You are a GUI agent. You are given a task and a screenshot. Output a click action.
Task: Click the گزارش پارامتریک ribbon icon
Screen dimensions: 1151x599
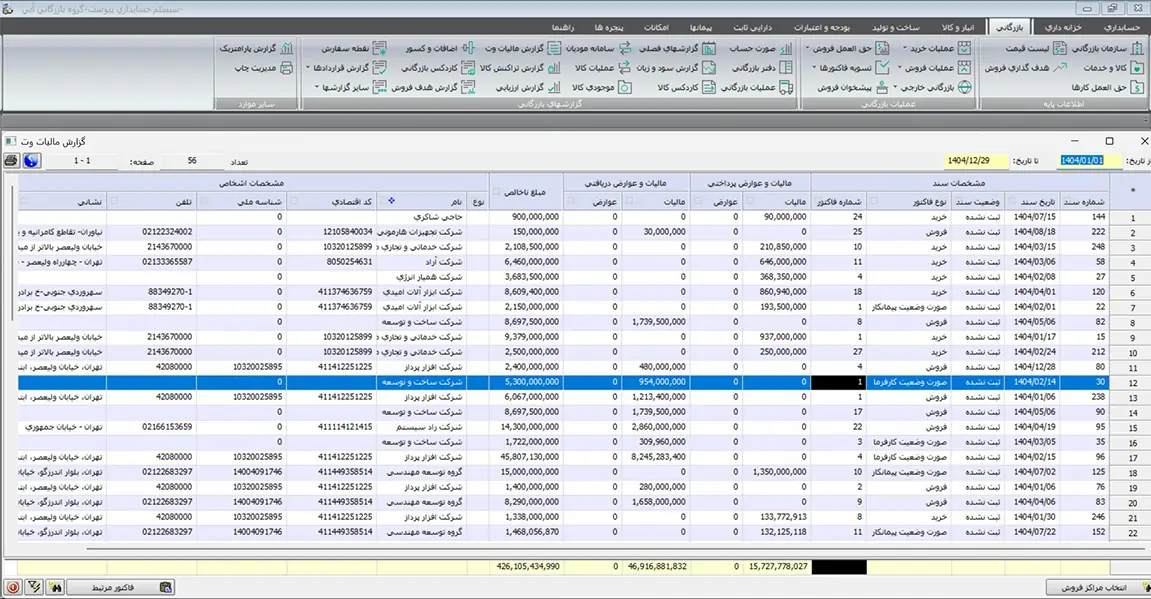click(x=287, y=48)
